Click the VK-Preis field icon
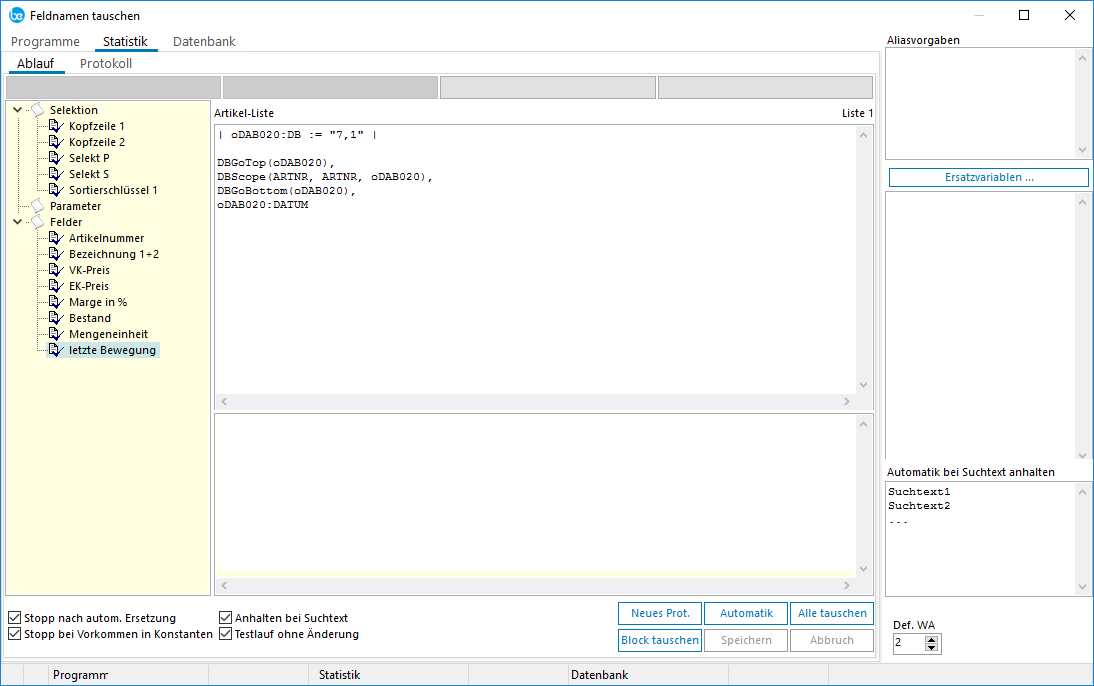 pyautogui.click(x=56, y=270)
